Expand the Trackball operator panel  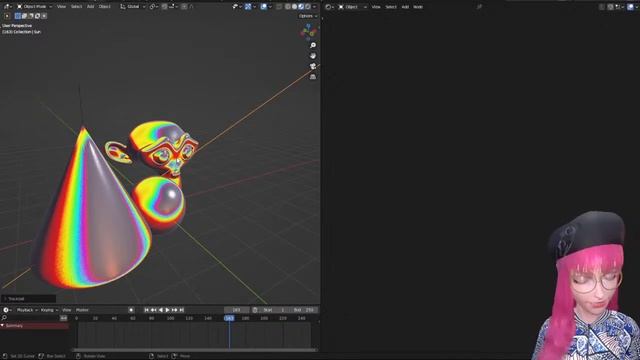tap(28, 299)
